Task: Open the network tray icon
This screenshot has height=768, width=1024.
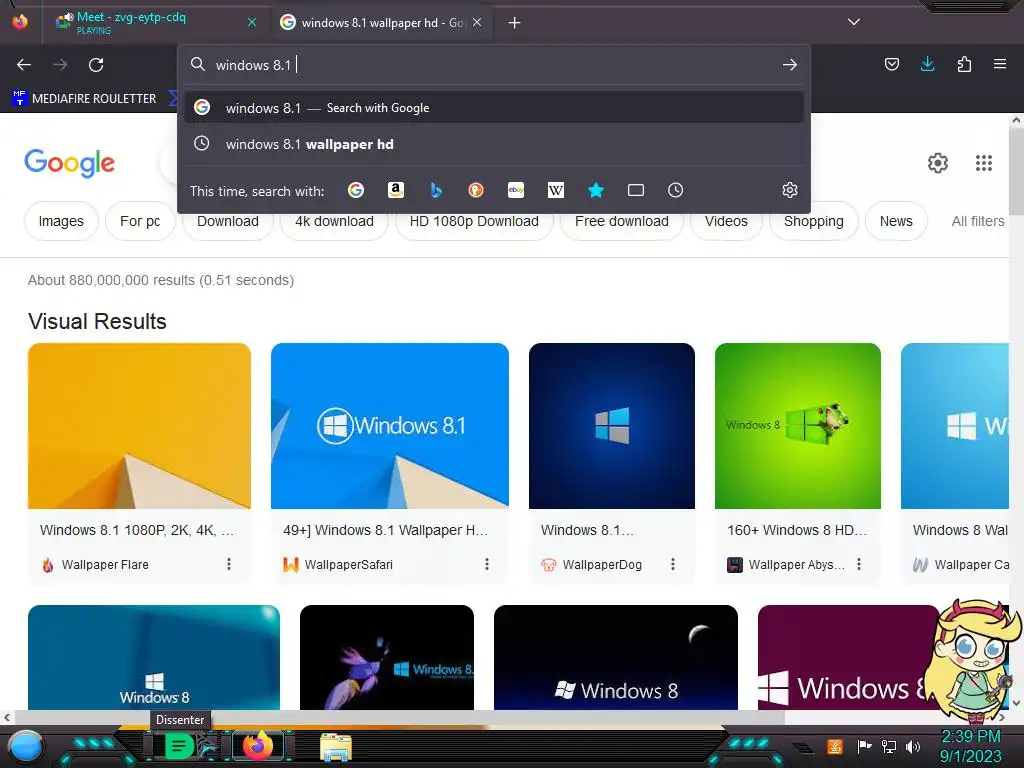Action: click(888, 746)
